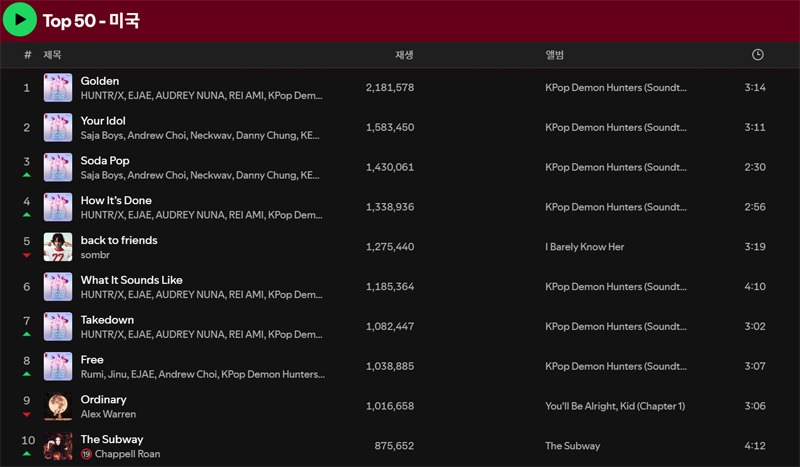
Task: Click the green up arrow under rank 4
Action: (x=27, y=215)
